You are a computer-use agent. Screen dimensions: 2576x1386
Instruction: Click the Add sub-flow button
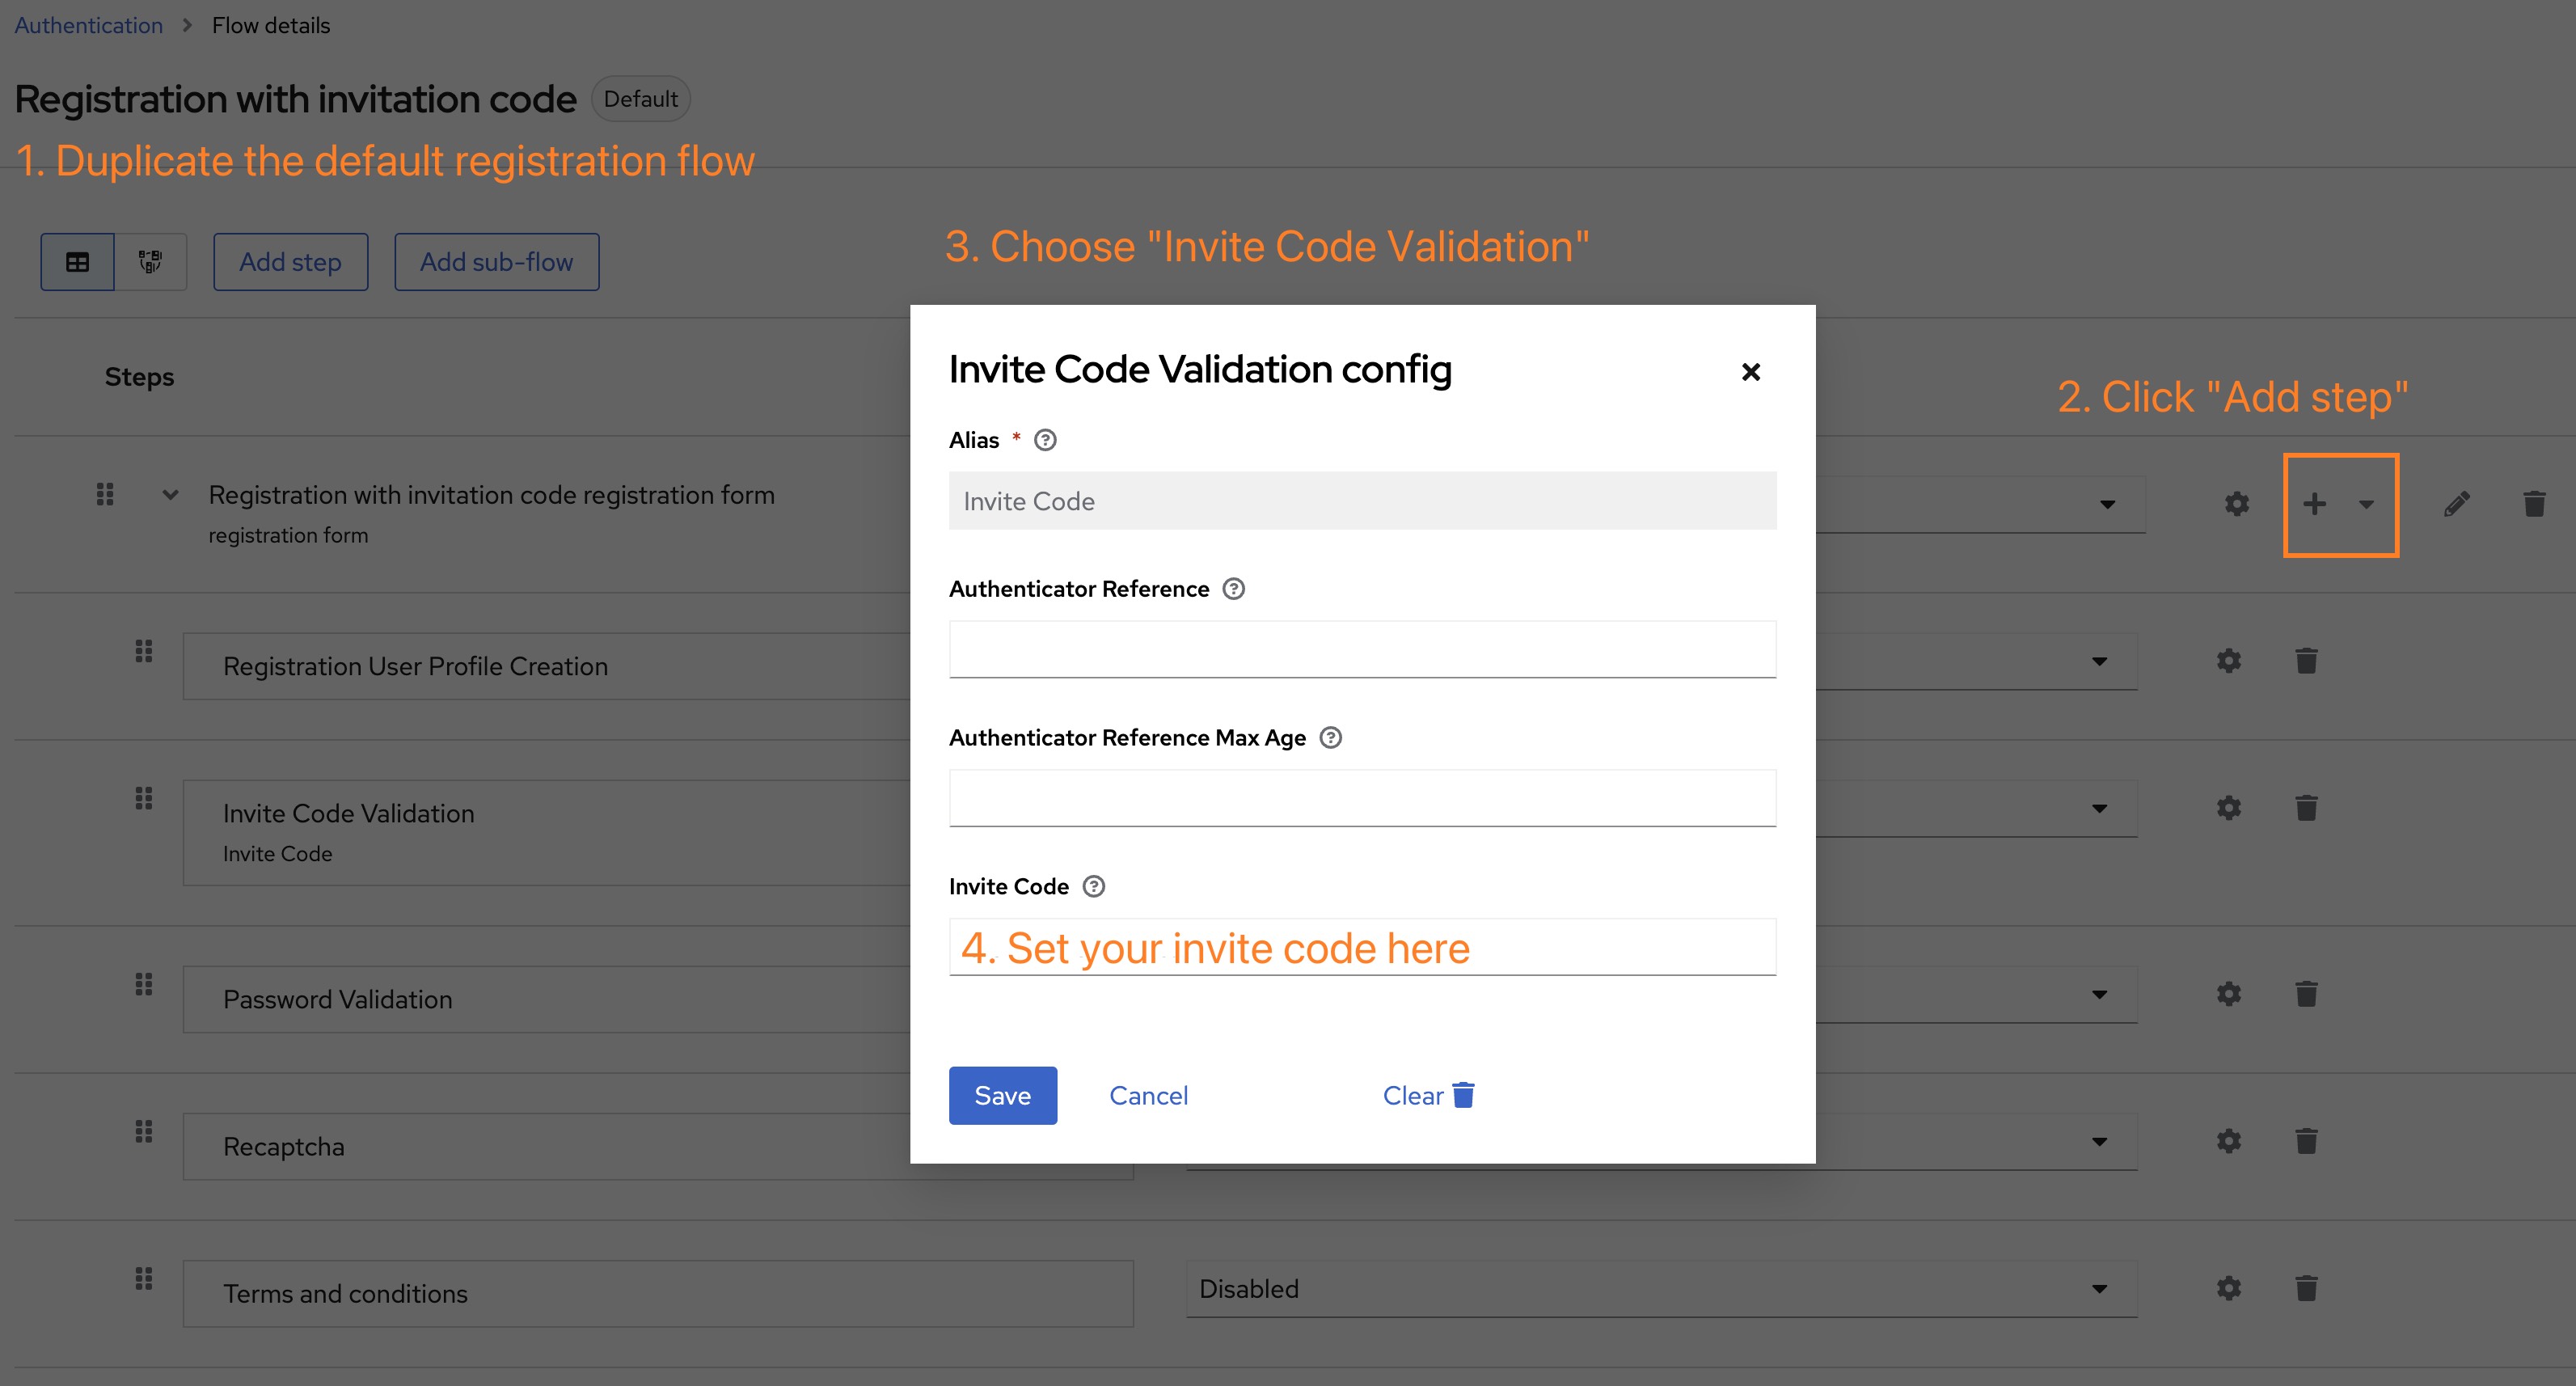click(x=496, y=262)
